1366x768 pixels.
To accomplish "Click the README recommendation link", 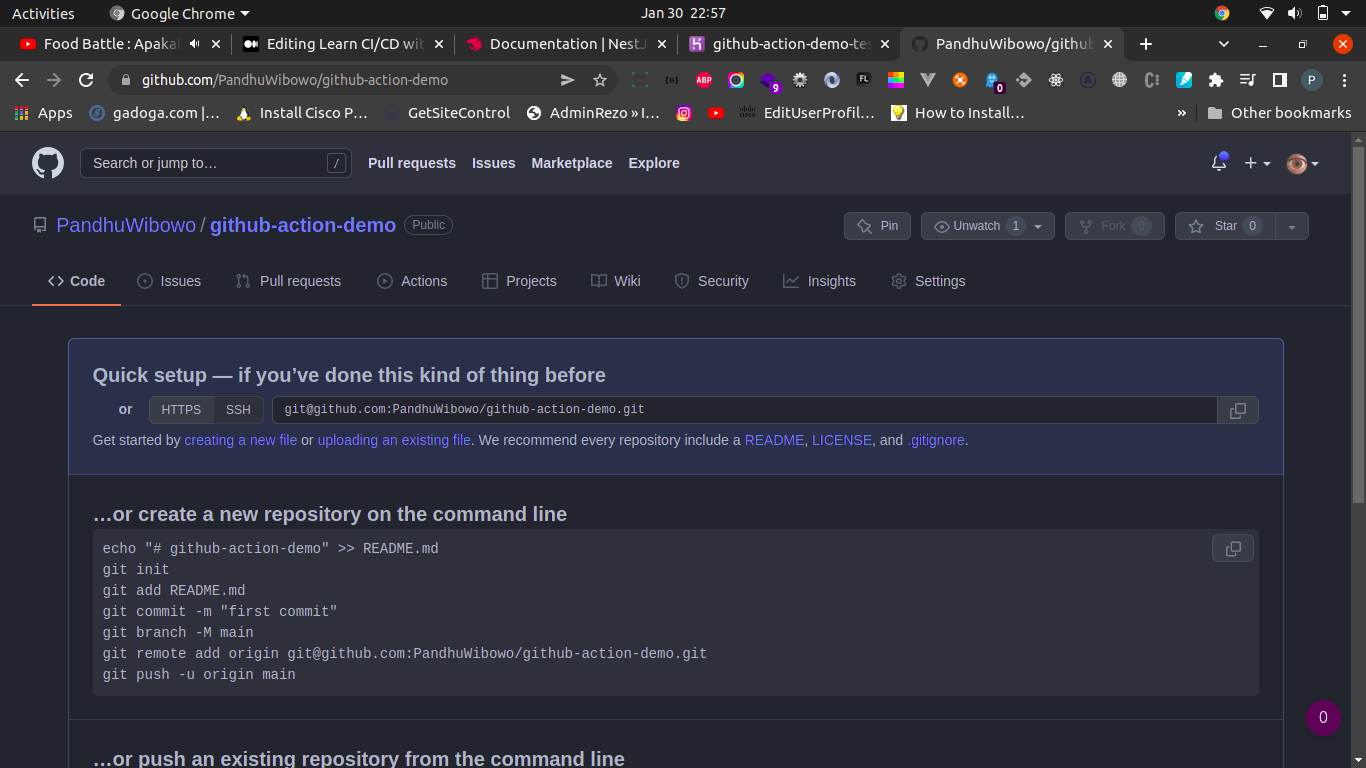I will (774, 440).
